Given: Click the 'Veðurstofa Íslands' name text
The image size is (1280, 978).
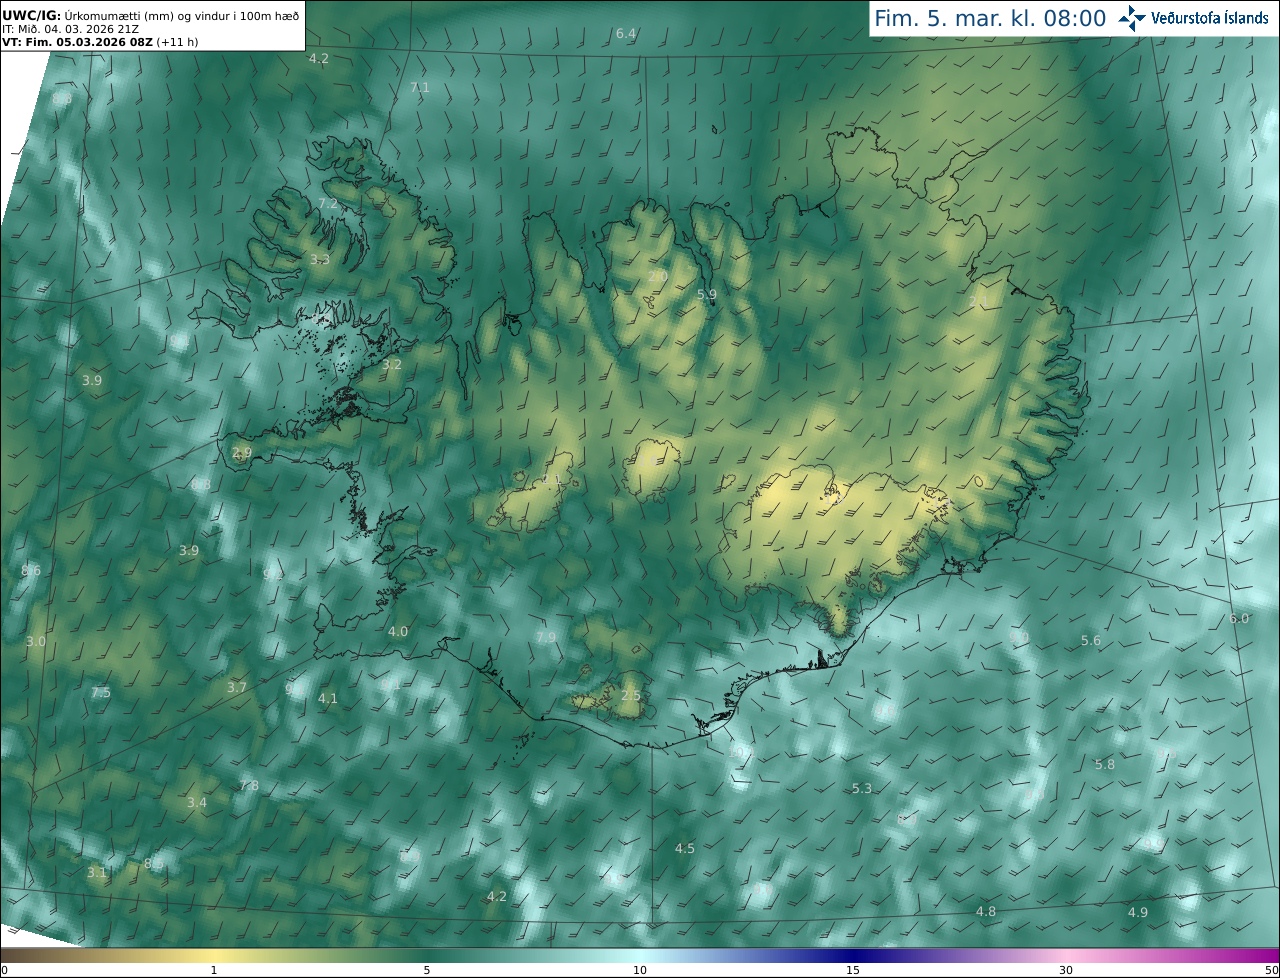Looking at the screenshot, I should click(x=1210, y=18).
